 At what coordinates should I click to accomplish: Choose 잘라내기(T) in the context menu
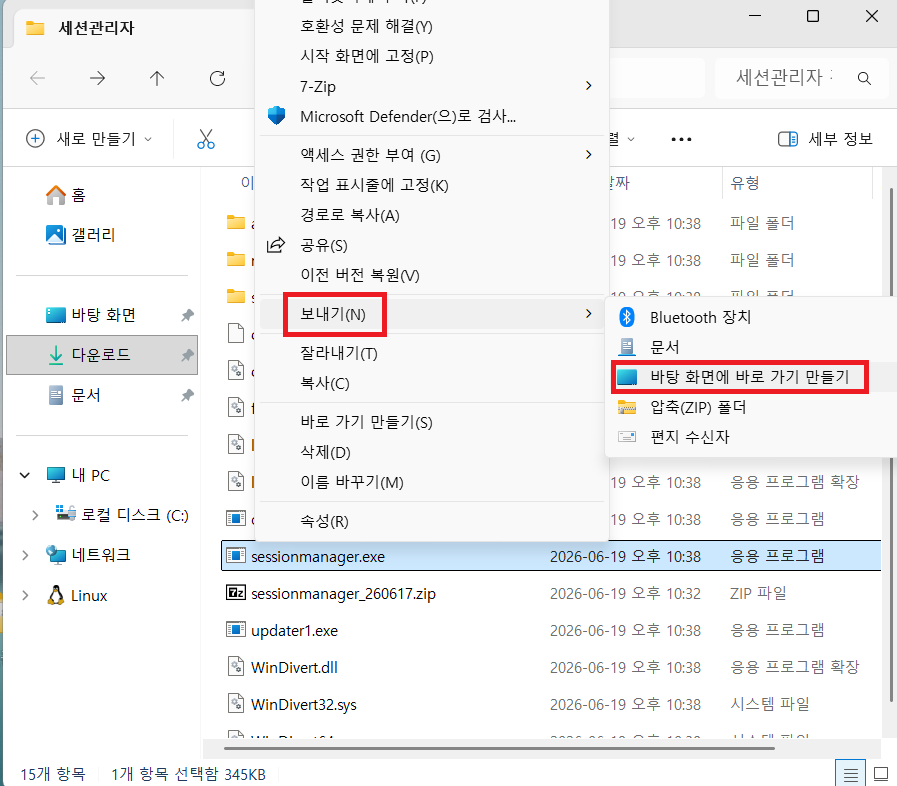coord(431,353)
